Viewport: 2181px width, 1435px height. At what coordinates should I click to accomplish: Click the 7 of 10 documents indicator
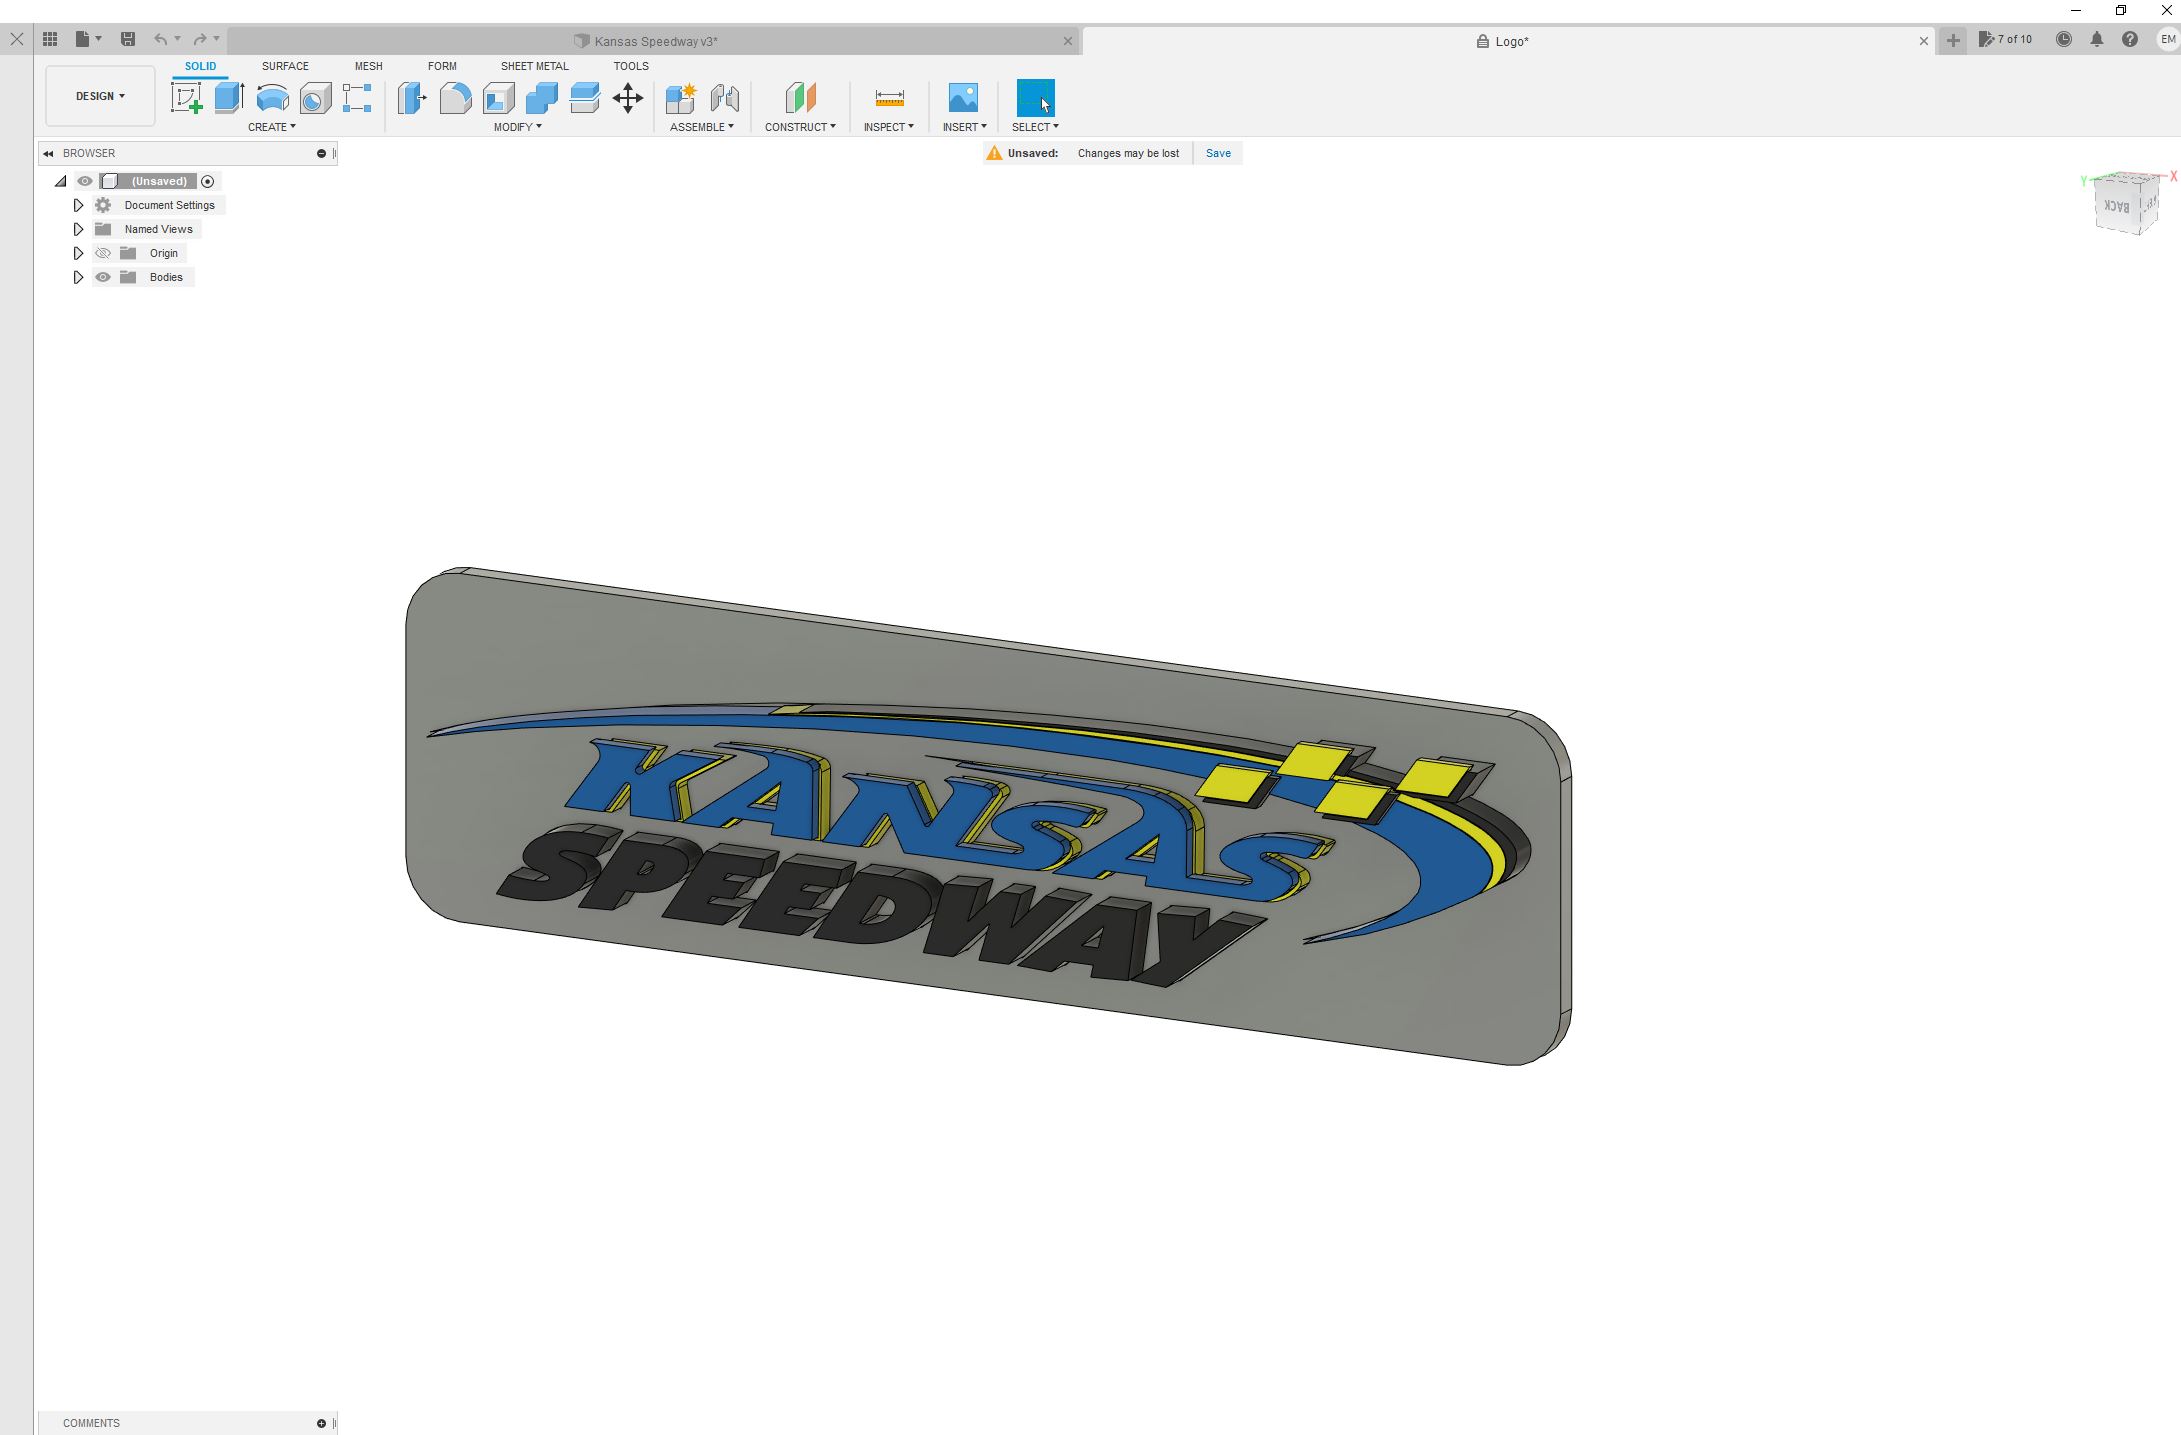coord(2006,39)
